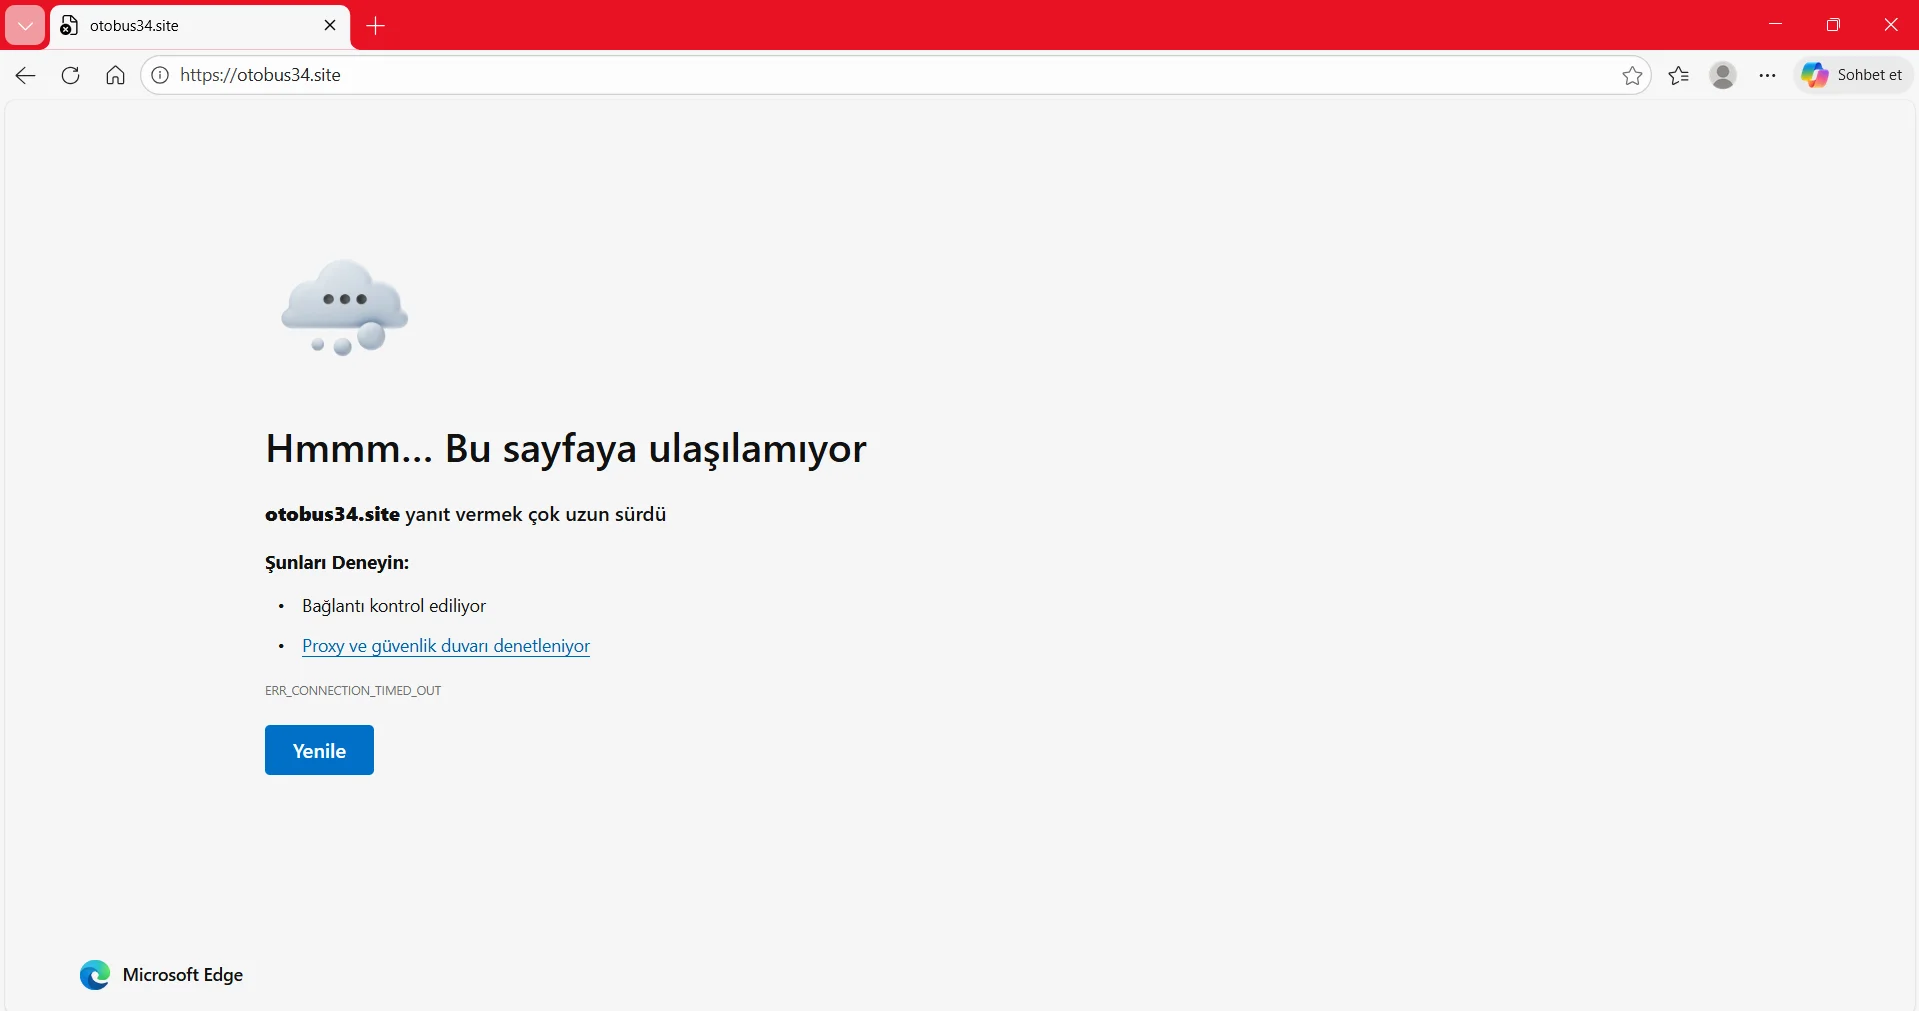The width and height of the screenshot is (1919, 1011).
Task: Add page to favorites with the star icon
Action: point(1632,75)
